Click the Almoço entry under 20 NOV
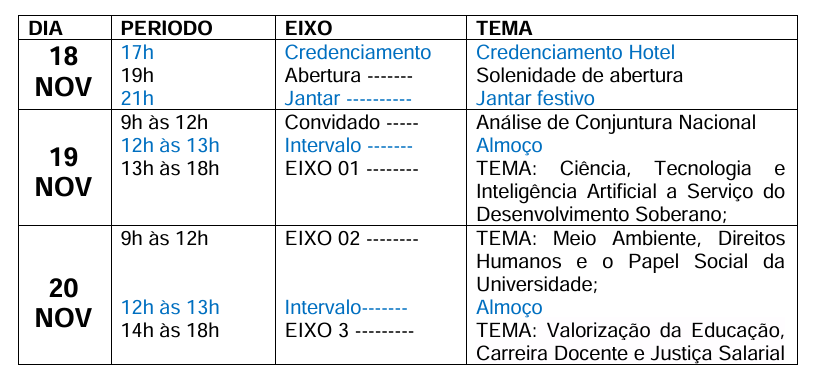813x378 pixels. click(509, 307)
